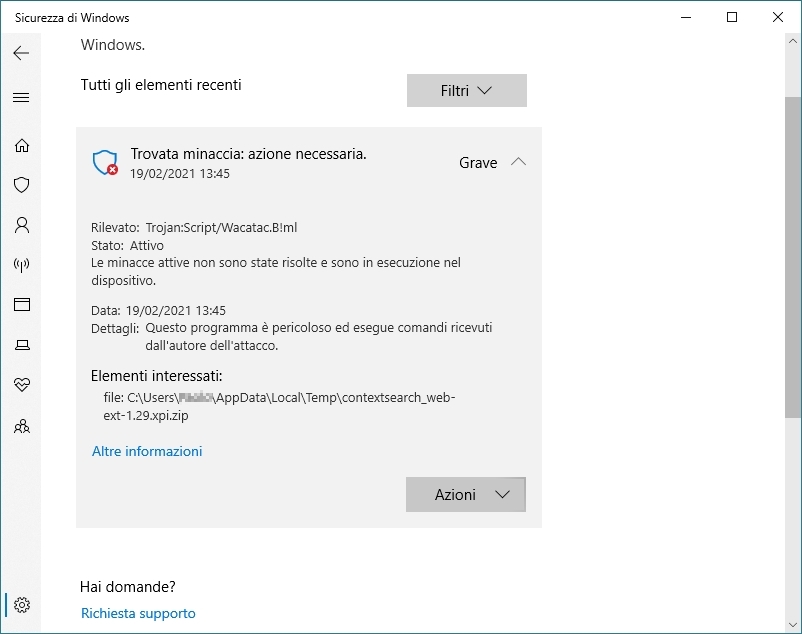Open the Home page icon
The height and width of the screenshot is (634, 802).
(x=21, y=145)
